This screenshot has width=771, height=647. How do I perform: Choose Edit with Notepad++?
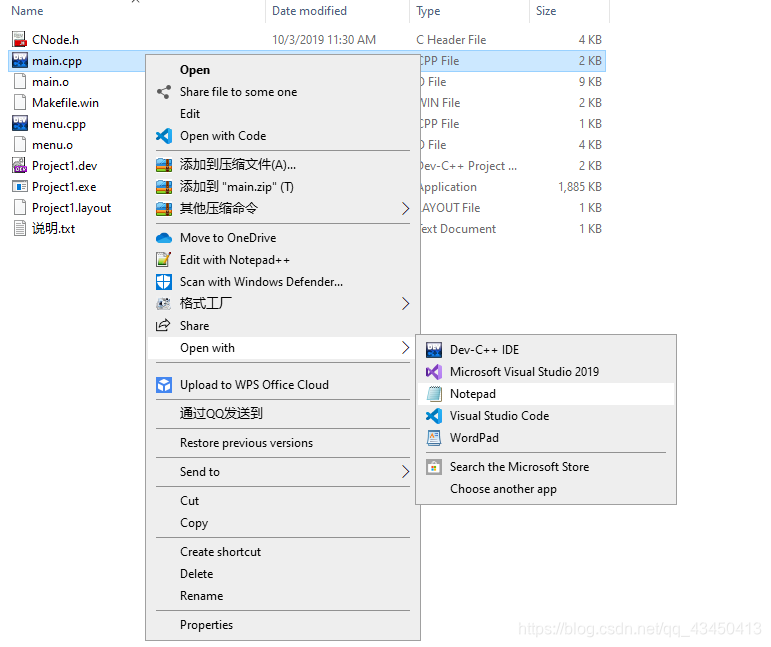[283, 260]
